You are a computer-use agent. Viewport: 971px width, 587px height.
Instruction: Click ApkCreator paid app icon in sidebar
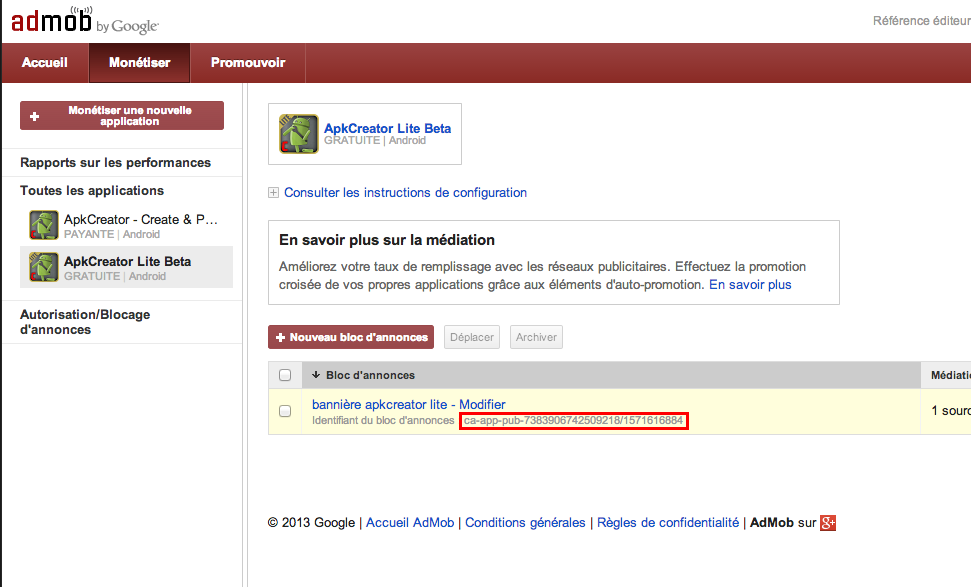pos(44,226)
